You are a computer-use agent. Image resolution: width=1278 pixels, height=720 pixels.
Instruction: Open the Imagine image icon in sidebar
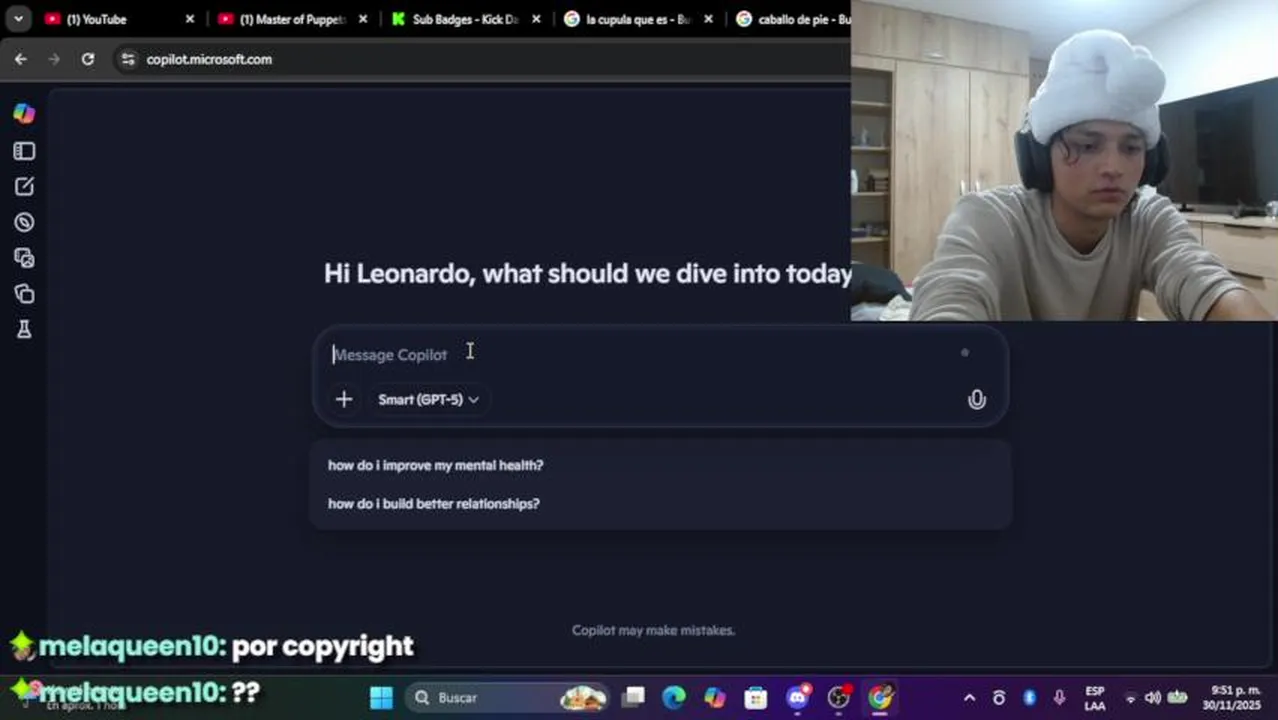point(24,258)
